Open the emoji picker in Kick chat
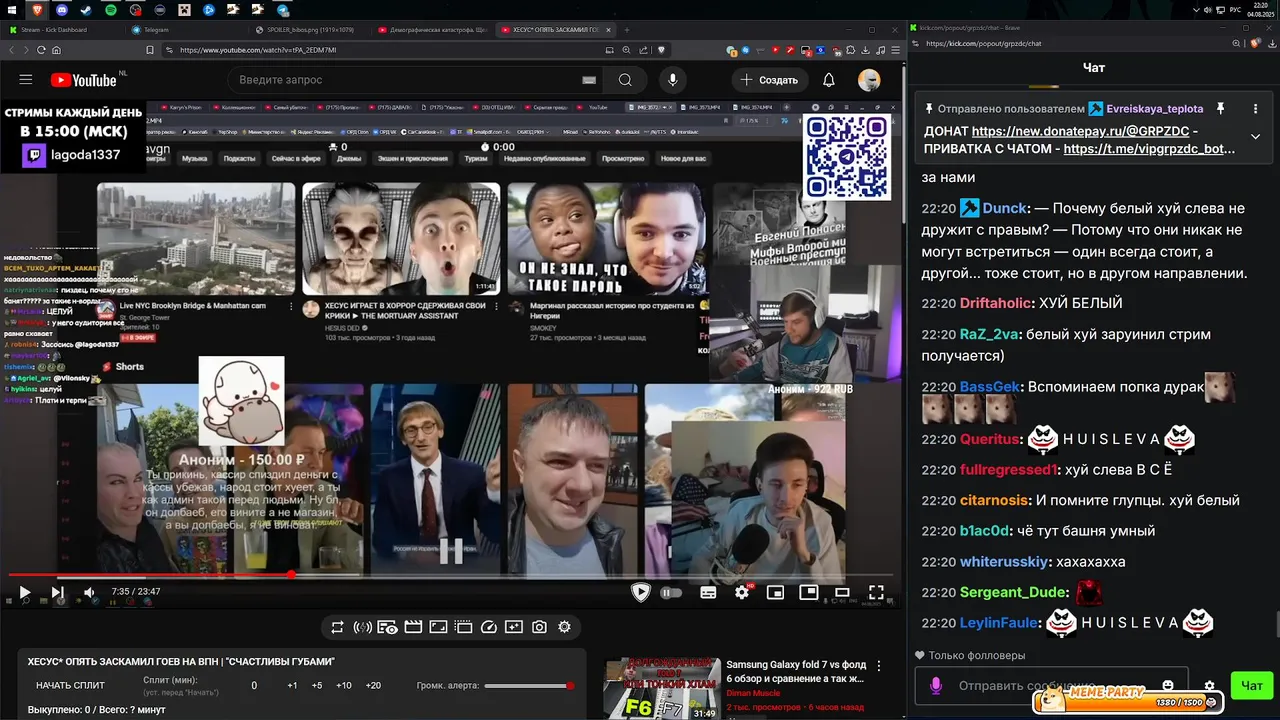The width and height of the screenshot is (1280, 720). click(x=1168, y=686)
